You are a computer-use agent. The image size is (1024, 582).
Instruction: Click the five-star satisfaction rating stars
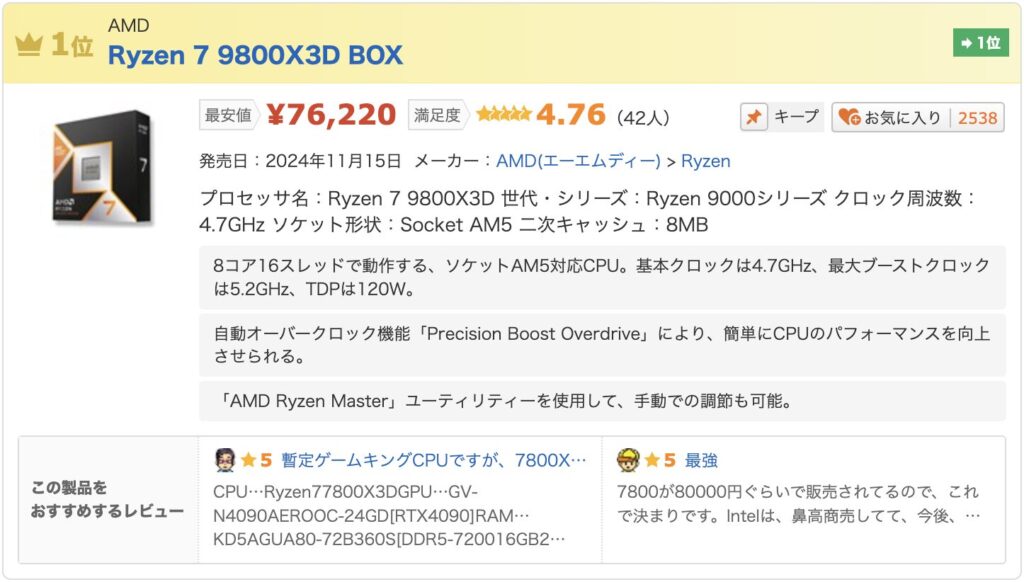click(503, 115)
